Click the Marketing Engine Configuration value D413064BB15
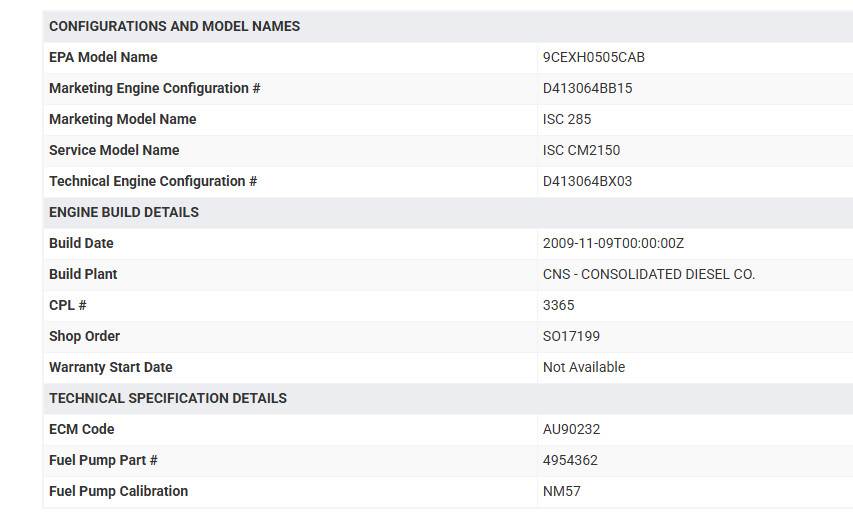Viewport: 853px width, 523px height. (588, 88)
